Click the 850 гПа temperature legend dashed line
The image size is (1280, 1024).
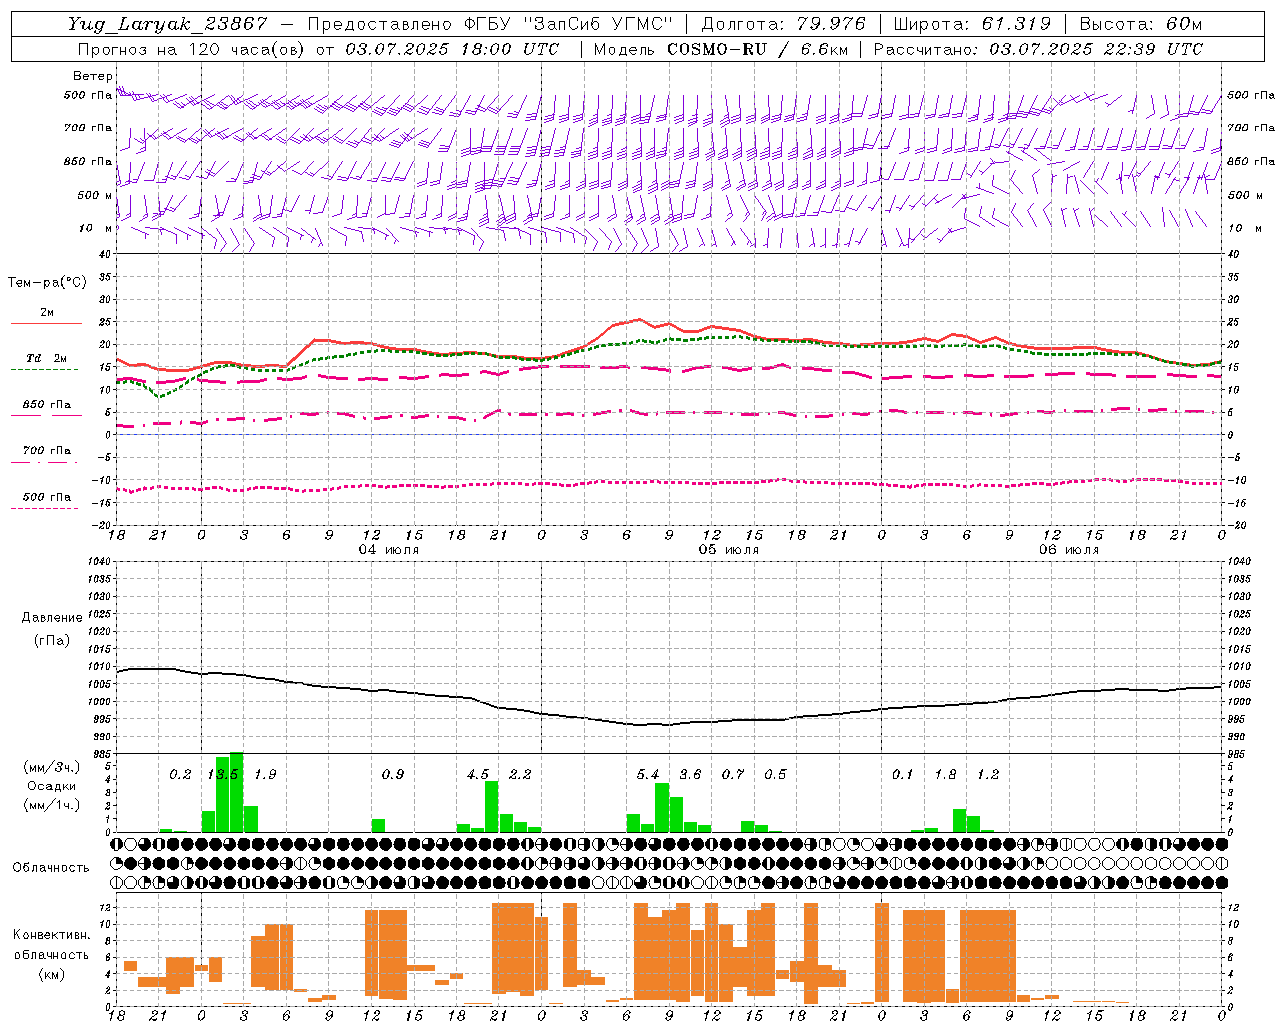(46, 415)
